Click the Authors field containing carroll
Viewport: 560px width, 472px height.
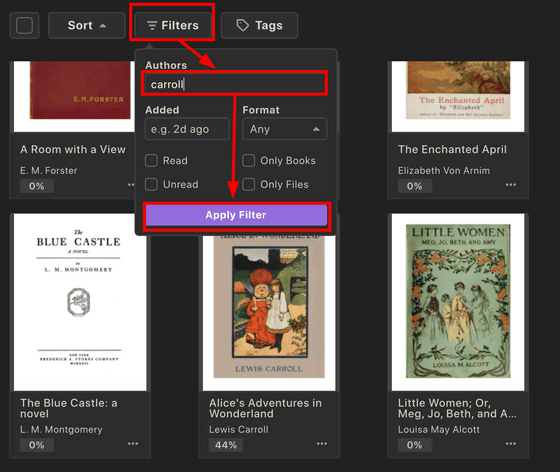tap(235, 84)
